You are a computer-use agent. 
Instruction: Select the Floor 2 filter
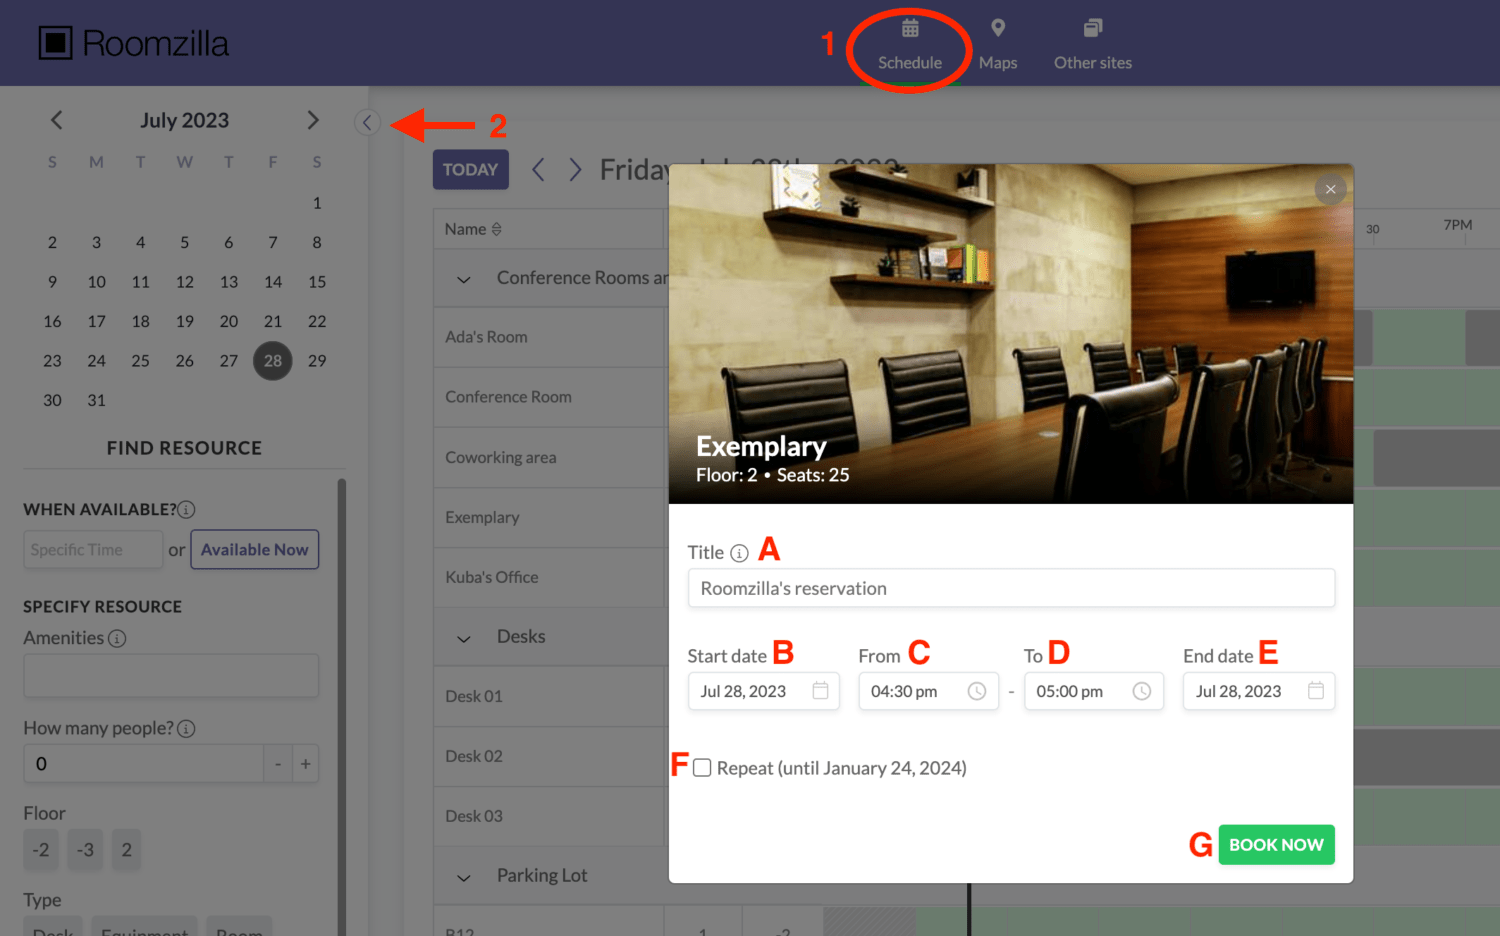point(126,849)
